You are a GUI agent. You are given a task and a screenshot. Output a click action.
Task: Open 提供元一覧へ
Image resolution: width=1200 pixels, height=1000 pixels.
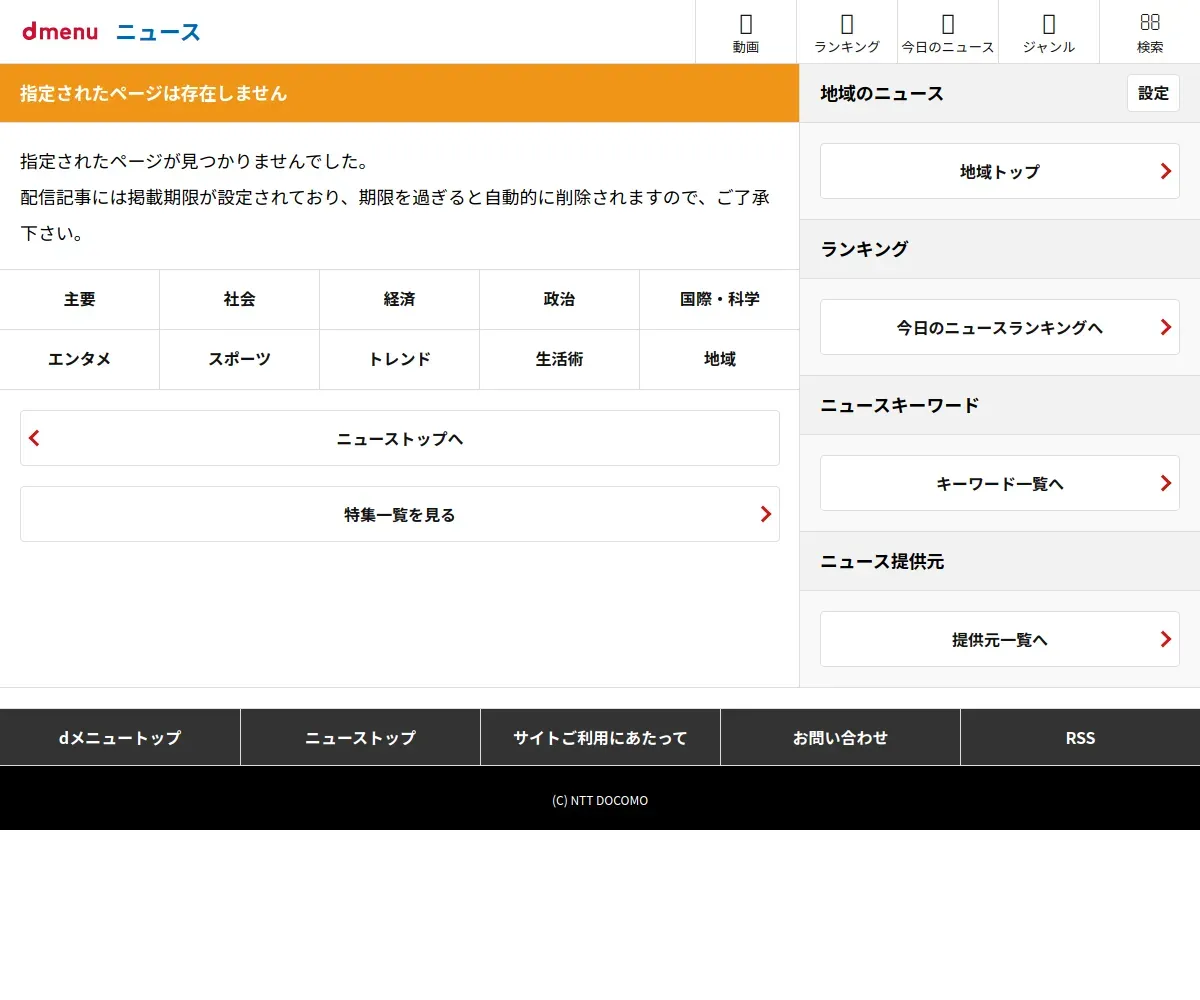1000,639
